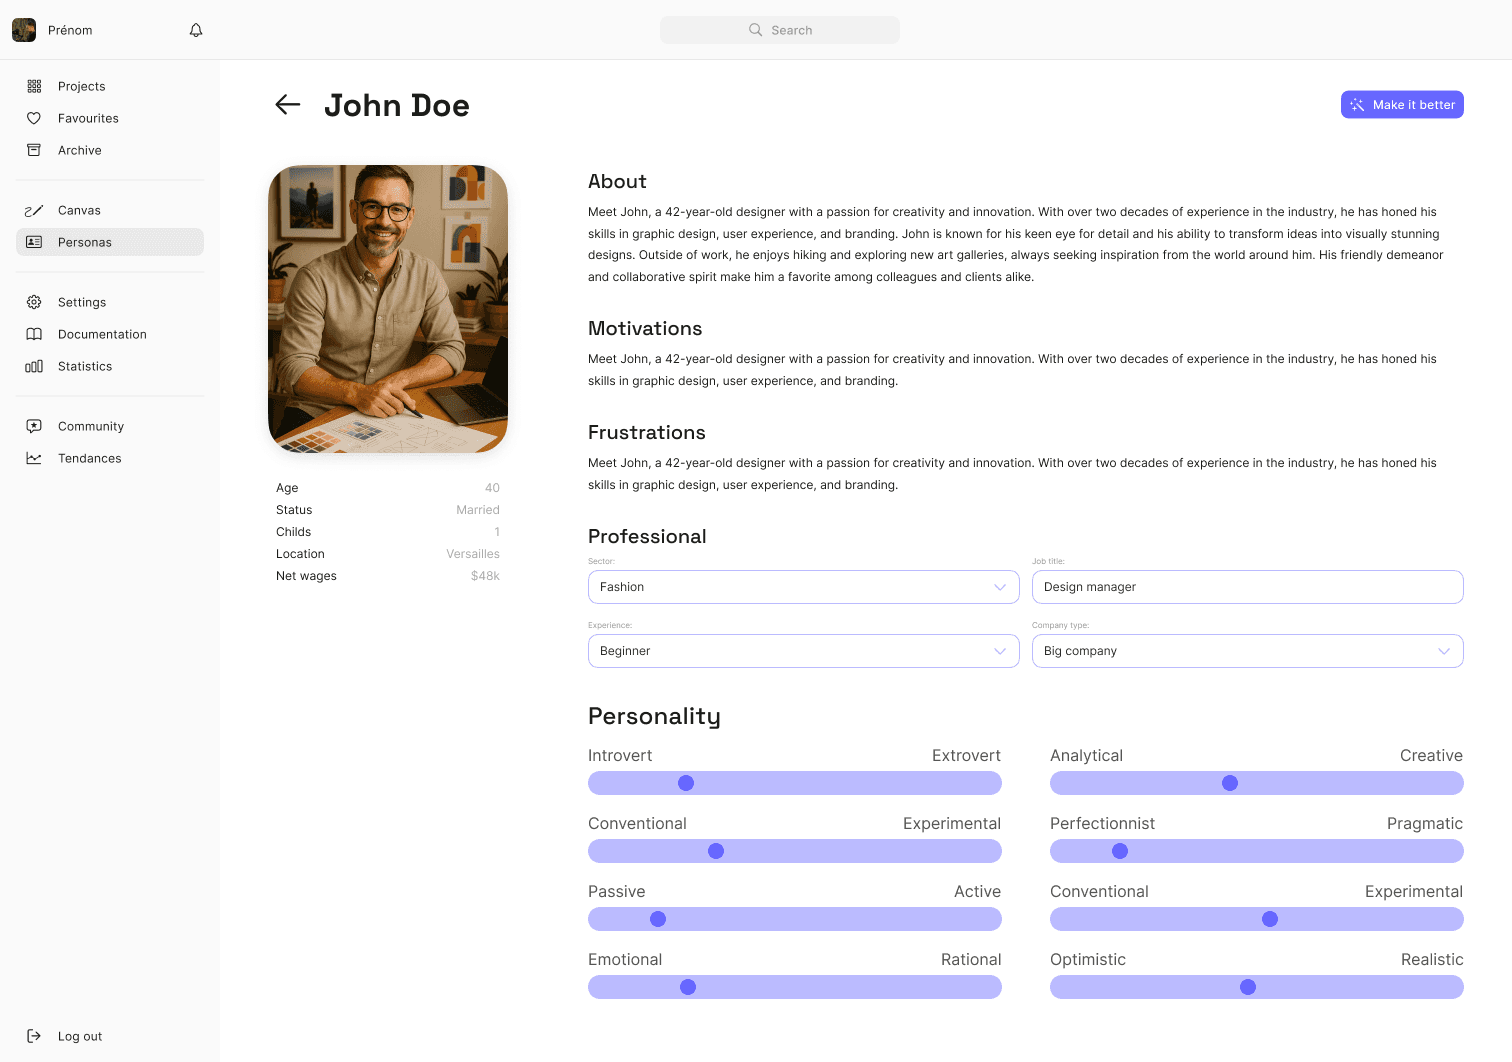1512x1062 pixels.
Task: Click the Introvert–Extrovert slider handle
Action: [686, 783]
